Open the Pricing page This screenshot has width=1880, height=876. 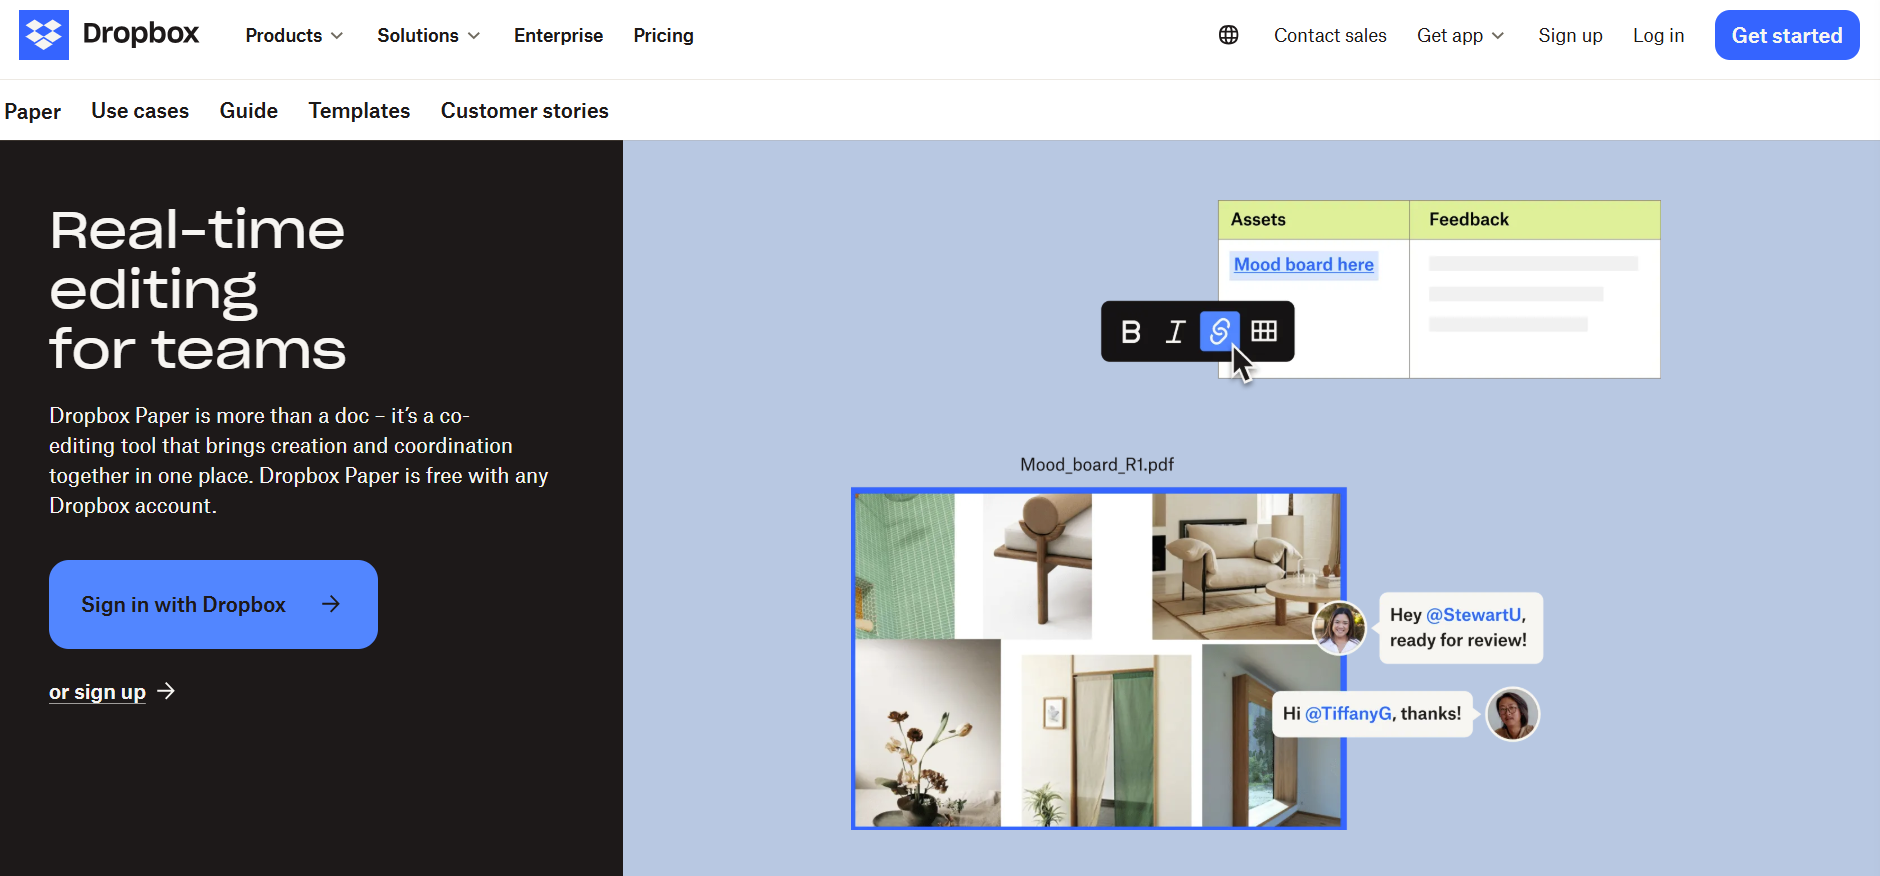663,35
